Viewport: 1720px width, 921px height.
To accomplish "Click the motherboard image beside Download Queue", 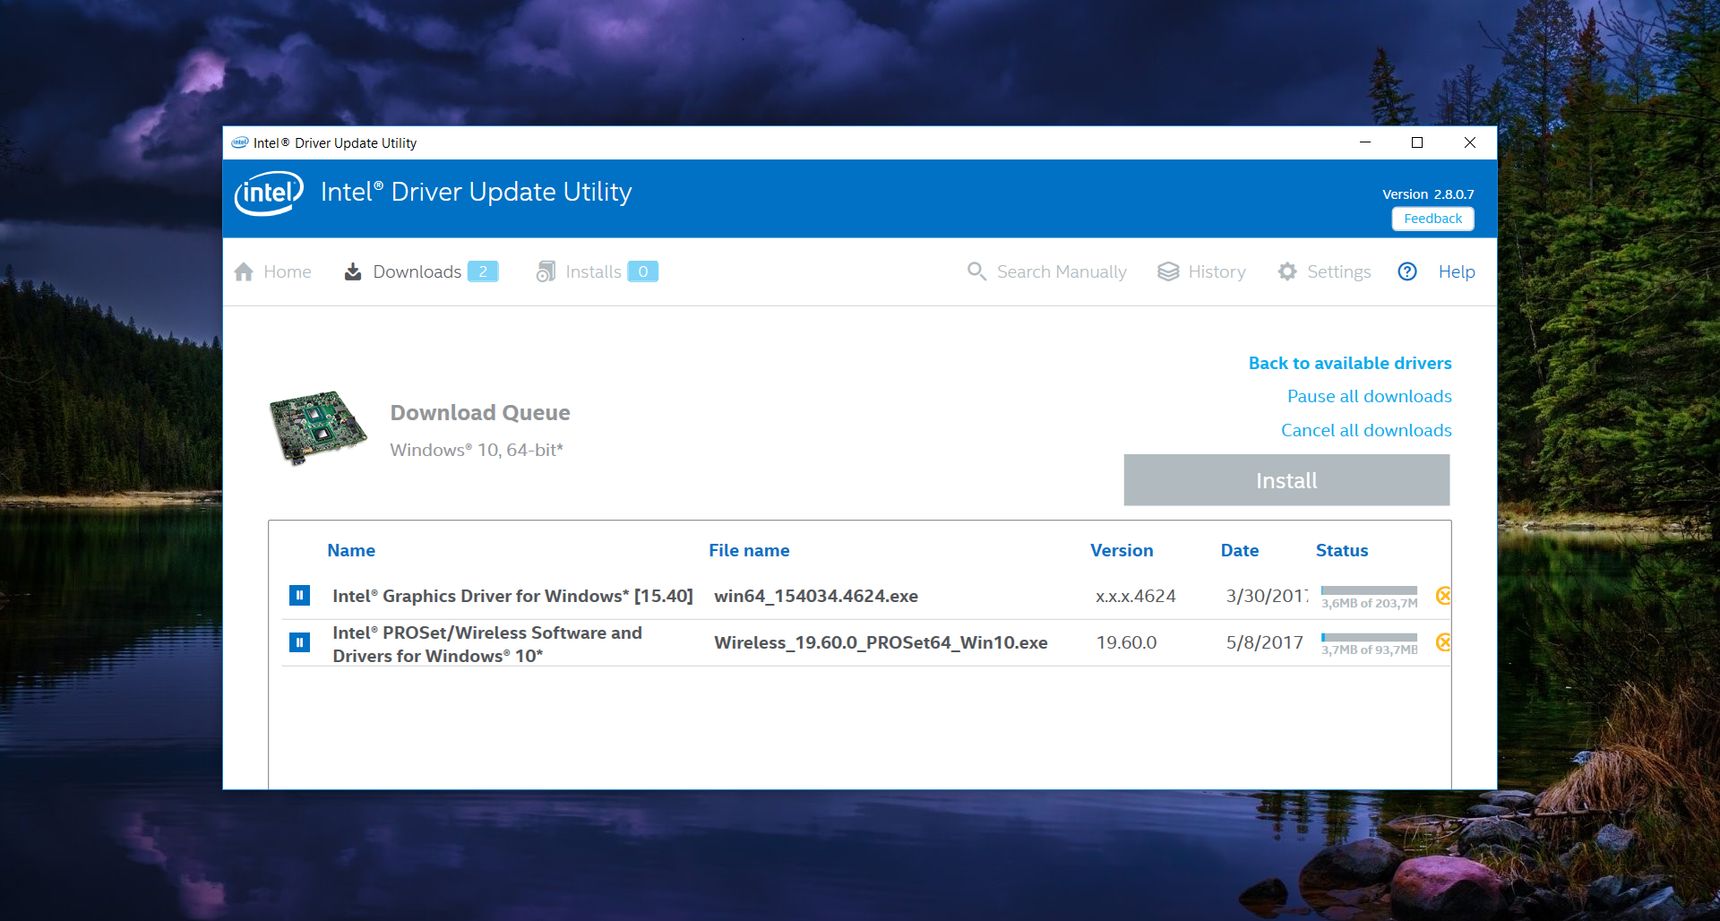I will coord(318,428).
